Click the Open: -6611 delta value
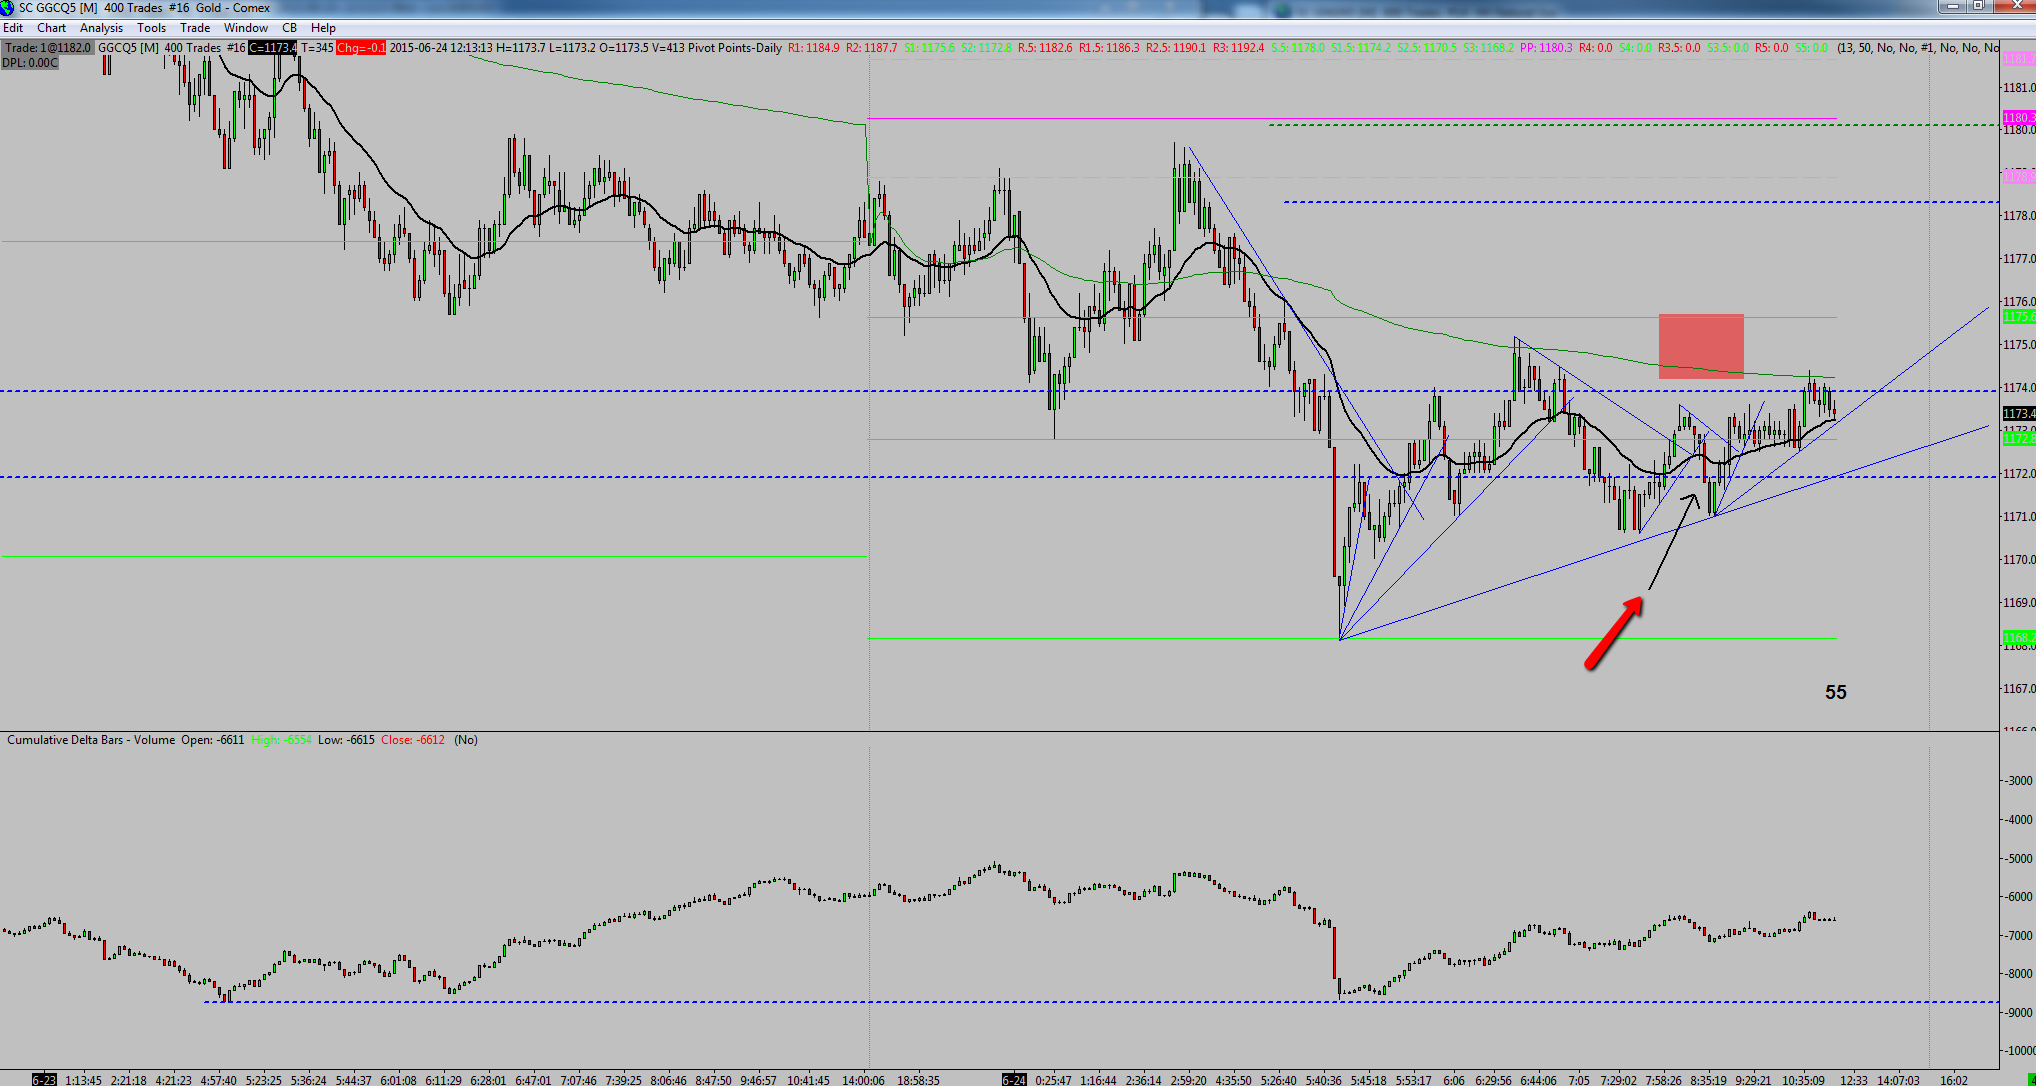The image size is (2036, 1086). point(212,740)
